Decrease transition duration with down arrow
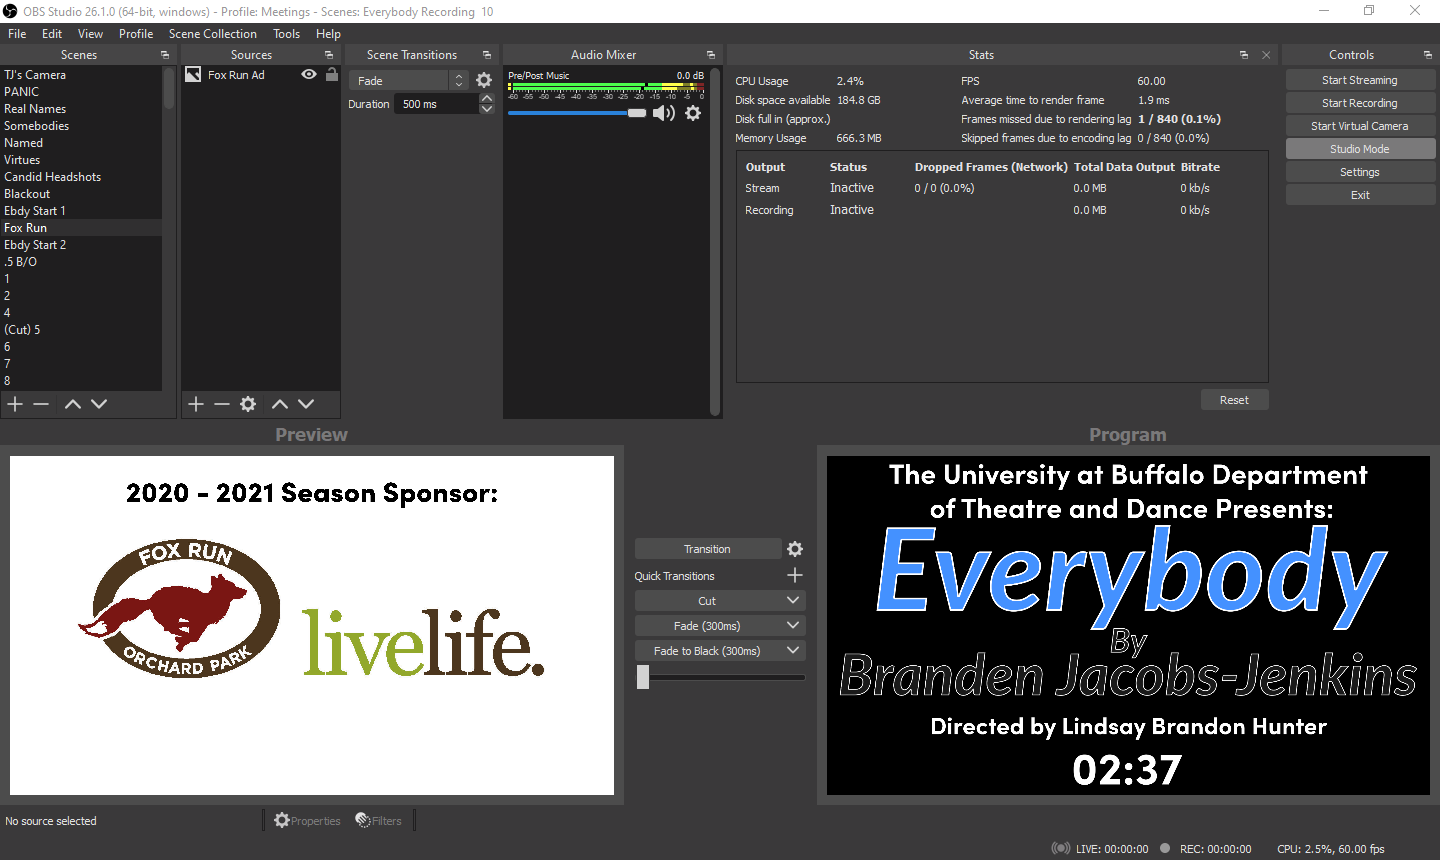The height and width of the screenshot is (860, 1440). pyautogui.click(x=487, y=109)
